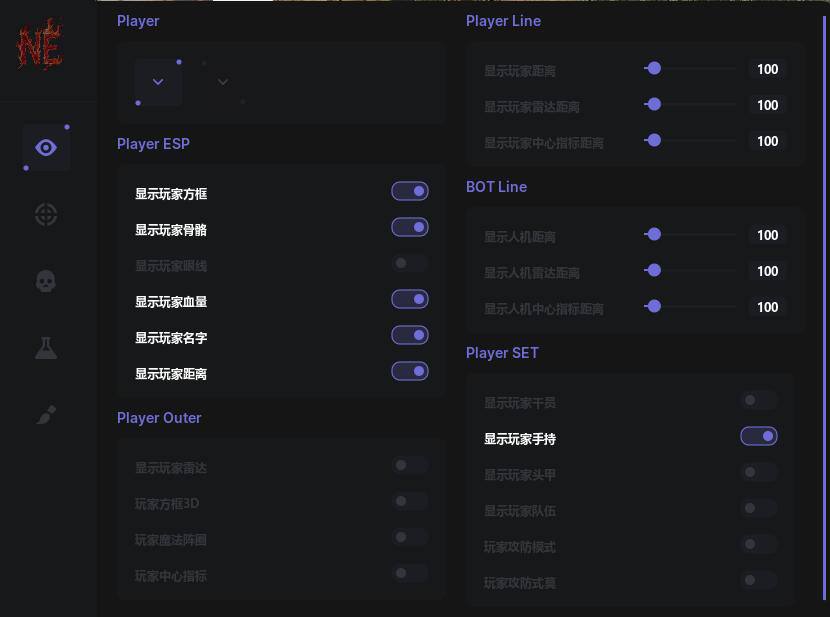Switch to the crosshair aim tab
Viewport: 830px width, 617px height.
point(46,214)
